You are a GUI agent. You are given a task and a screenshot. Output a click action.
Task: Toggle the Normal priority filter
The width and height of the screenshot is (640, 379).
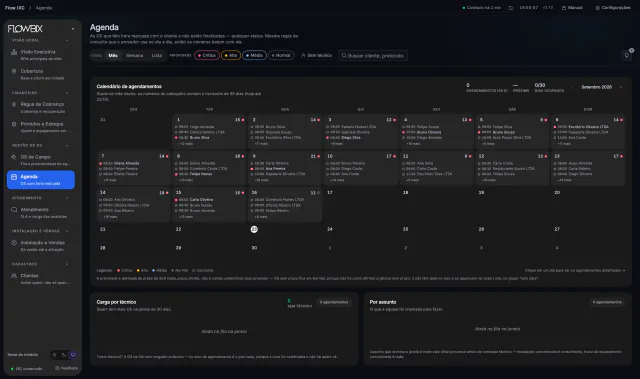[281, 55]
